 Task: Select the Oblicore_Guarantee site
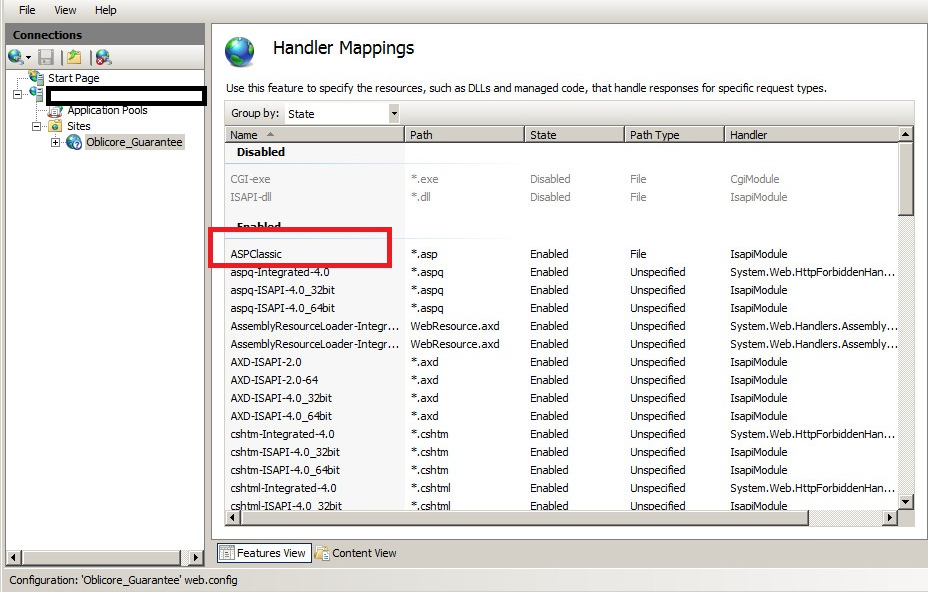click(x=134, y=142)
